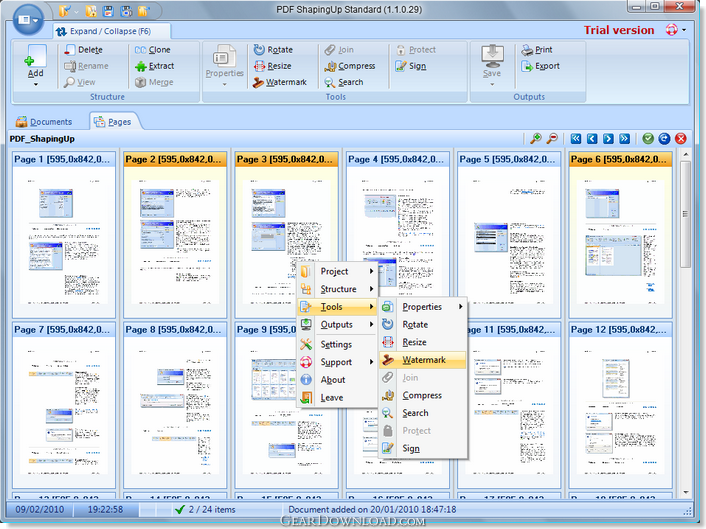Go to first page navigation icon
Image resolution: width=706 pixels, height=529 pixels.
(576, 139)
